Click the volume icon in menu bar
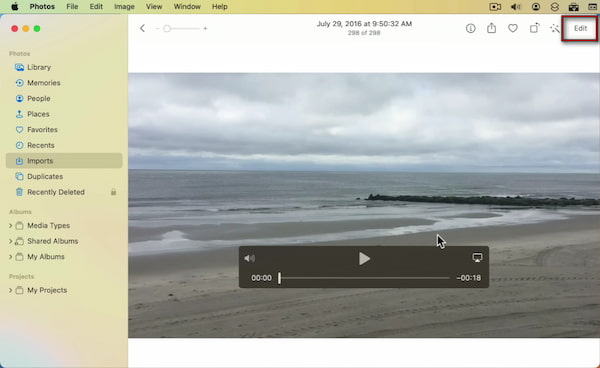This screenshot has width=600, height=368. click(x=515, y=7)
